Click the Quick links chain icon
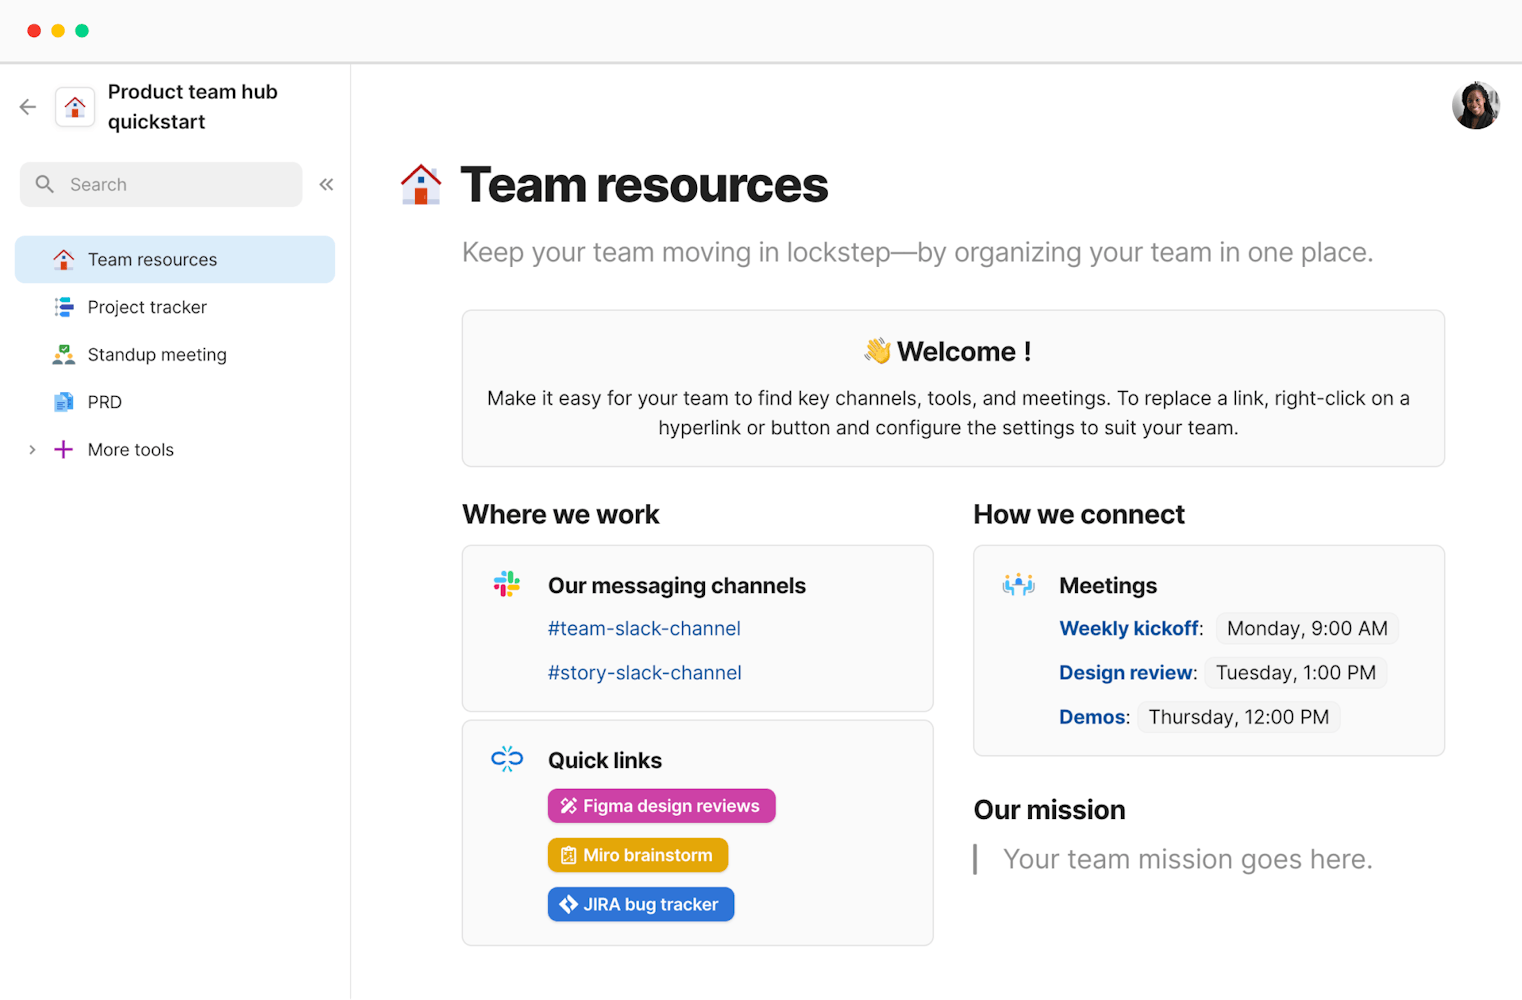 pos(507,759)
